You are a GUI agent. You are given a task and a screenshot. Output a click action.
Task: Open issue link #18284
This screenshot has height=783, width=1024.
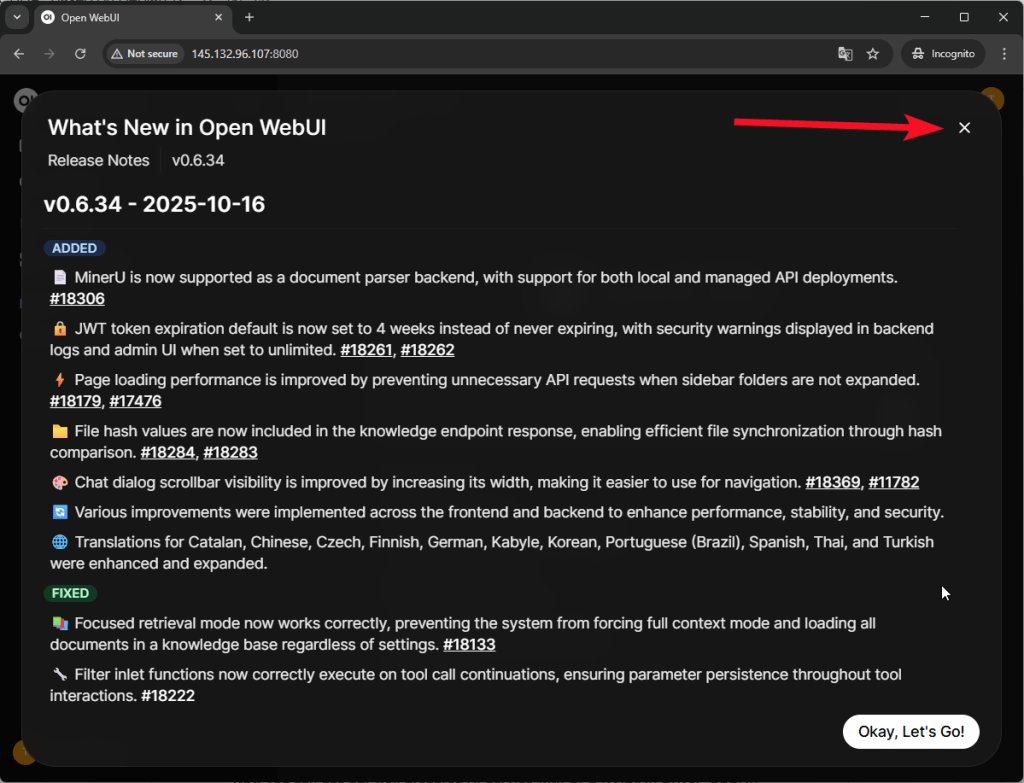tap(167, 453)
